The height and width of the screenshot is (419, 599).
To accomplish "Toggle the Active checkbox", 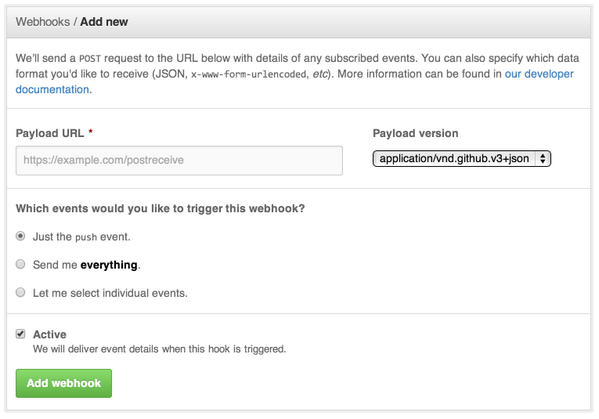I will pos(21,334).
